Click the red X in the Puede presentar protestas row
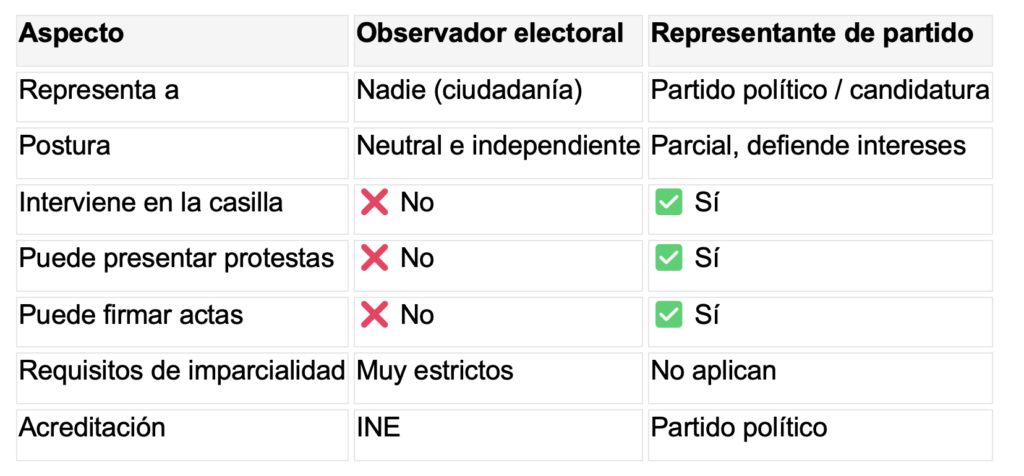Screen dimensions: 1024x476 click(374, 259)
